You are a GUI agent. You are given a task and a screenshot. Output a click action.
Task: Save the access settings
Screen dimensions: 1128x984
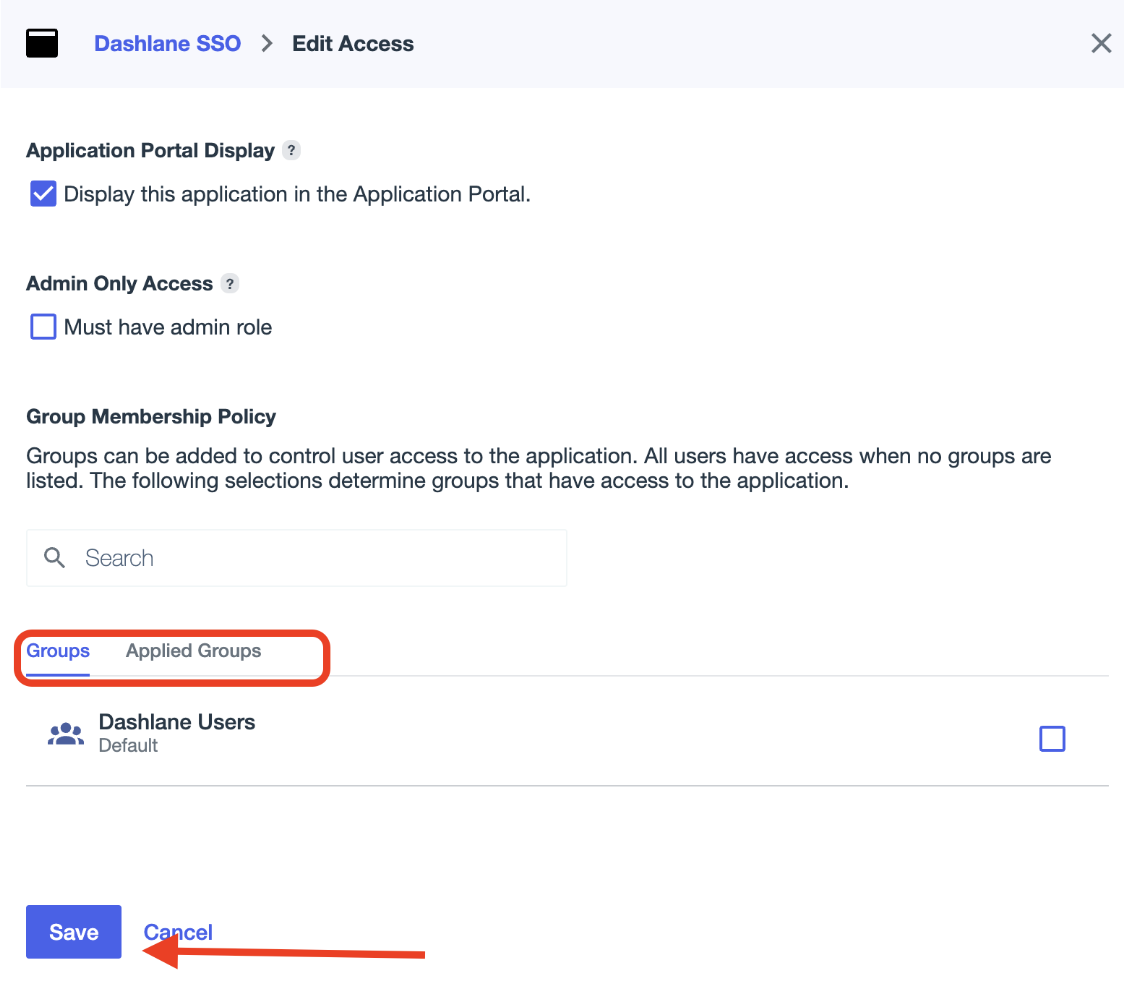pos(74,932)
